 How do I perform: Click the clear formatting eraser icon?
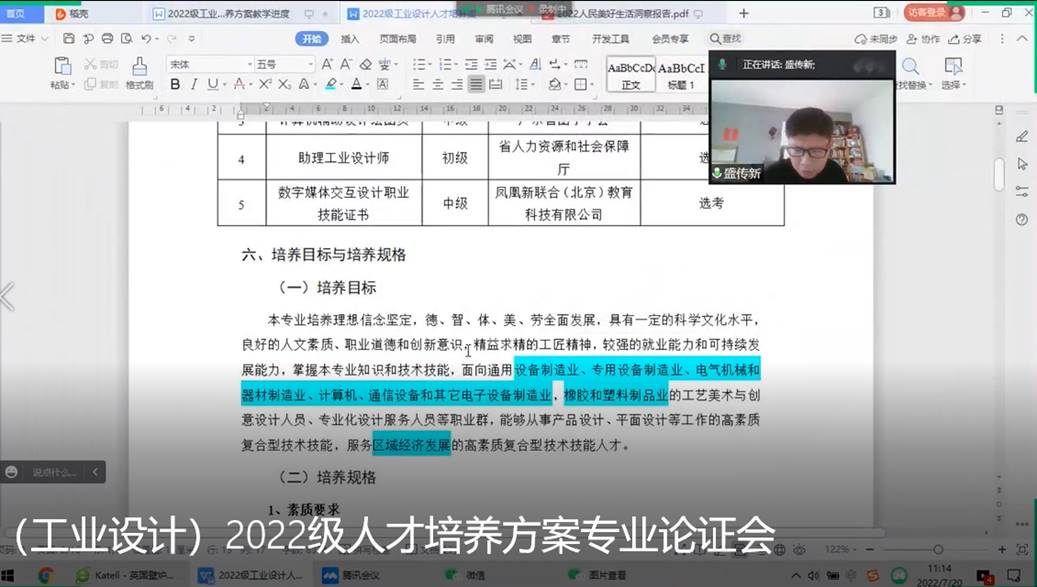click(366, 64)
